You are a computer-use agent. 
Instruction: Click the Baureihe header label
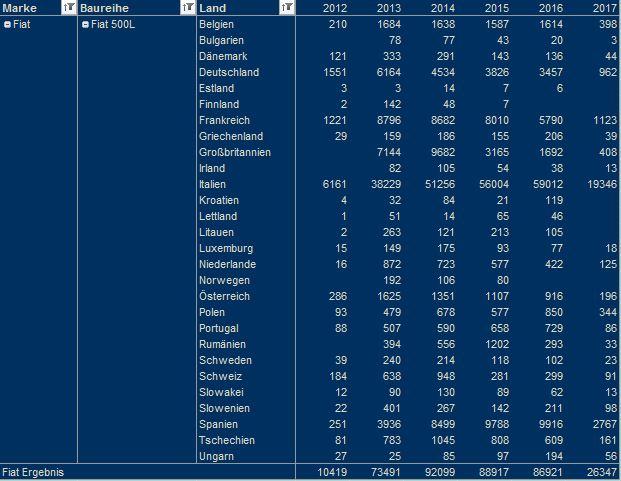pyautogui.click(x=104, y=8)
